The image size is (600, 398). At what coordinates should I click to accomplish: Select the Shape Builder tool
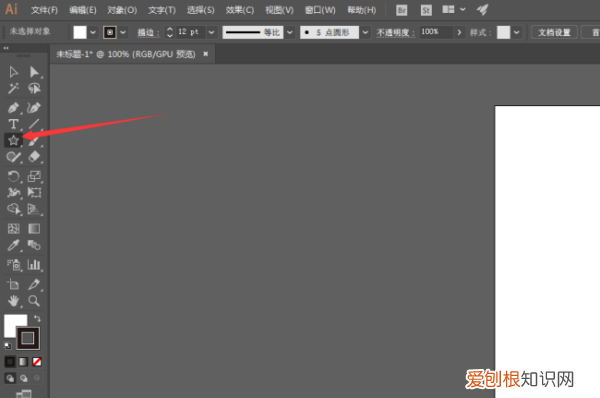pyautogui.click(x=13, y=209)
